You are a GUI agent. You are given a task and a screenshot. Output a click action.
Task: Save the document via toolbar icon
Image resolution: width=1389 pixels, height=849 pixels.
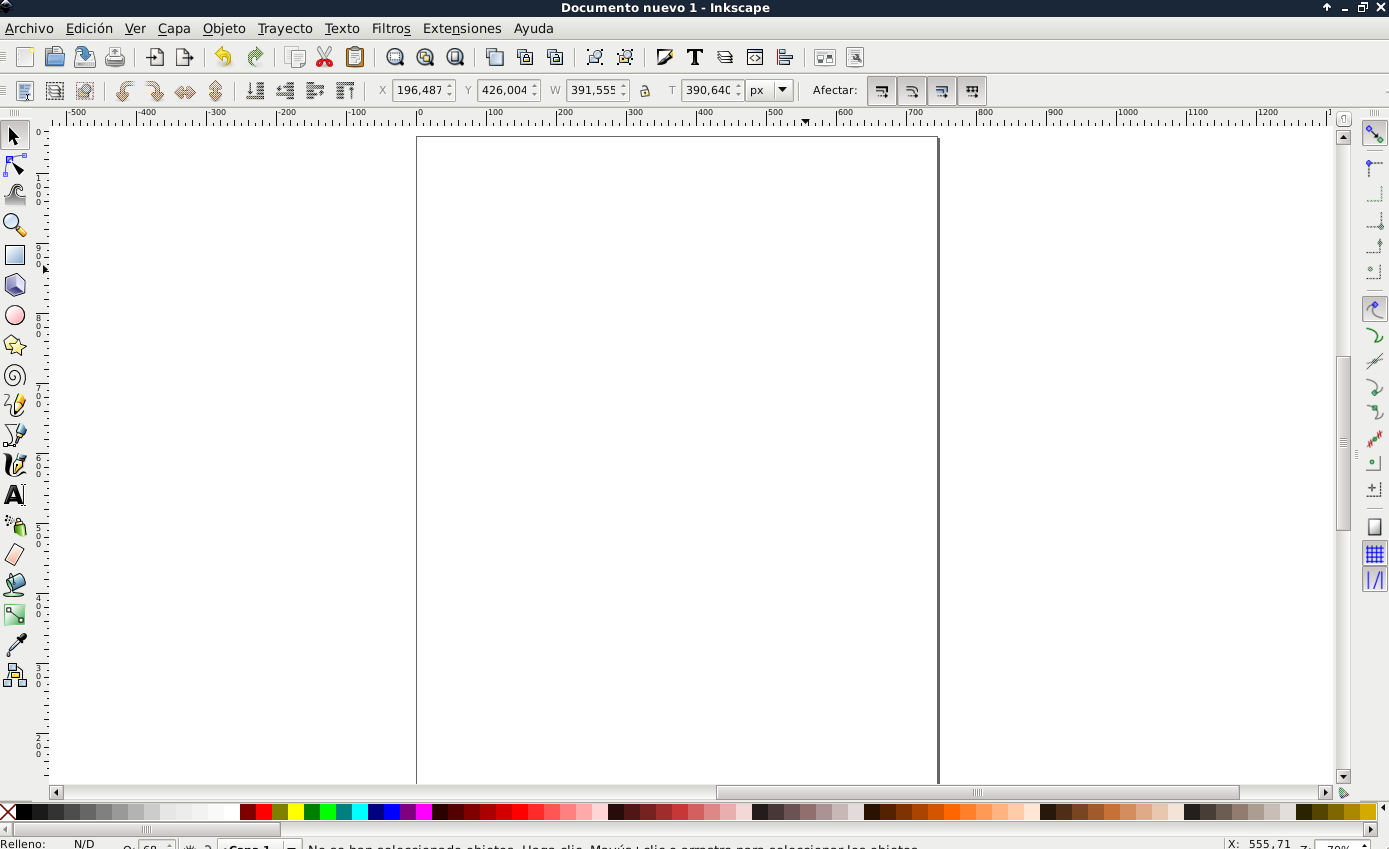[85, 57]
